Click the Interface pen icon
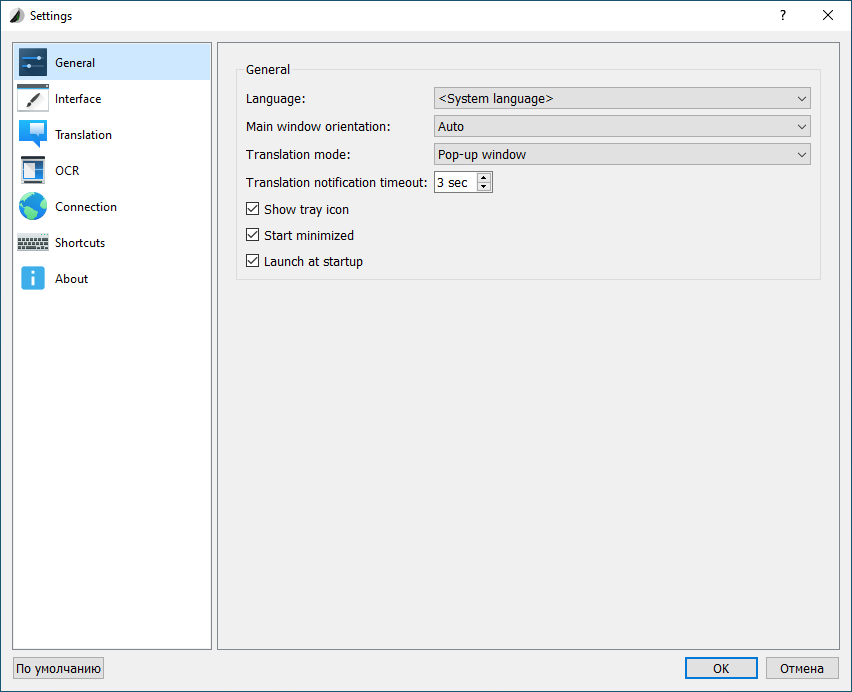This screenshot has width=852, height=692. pos(33,99)
